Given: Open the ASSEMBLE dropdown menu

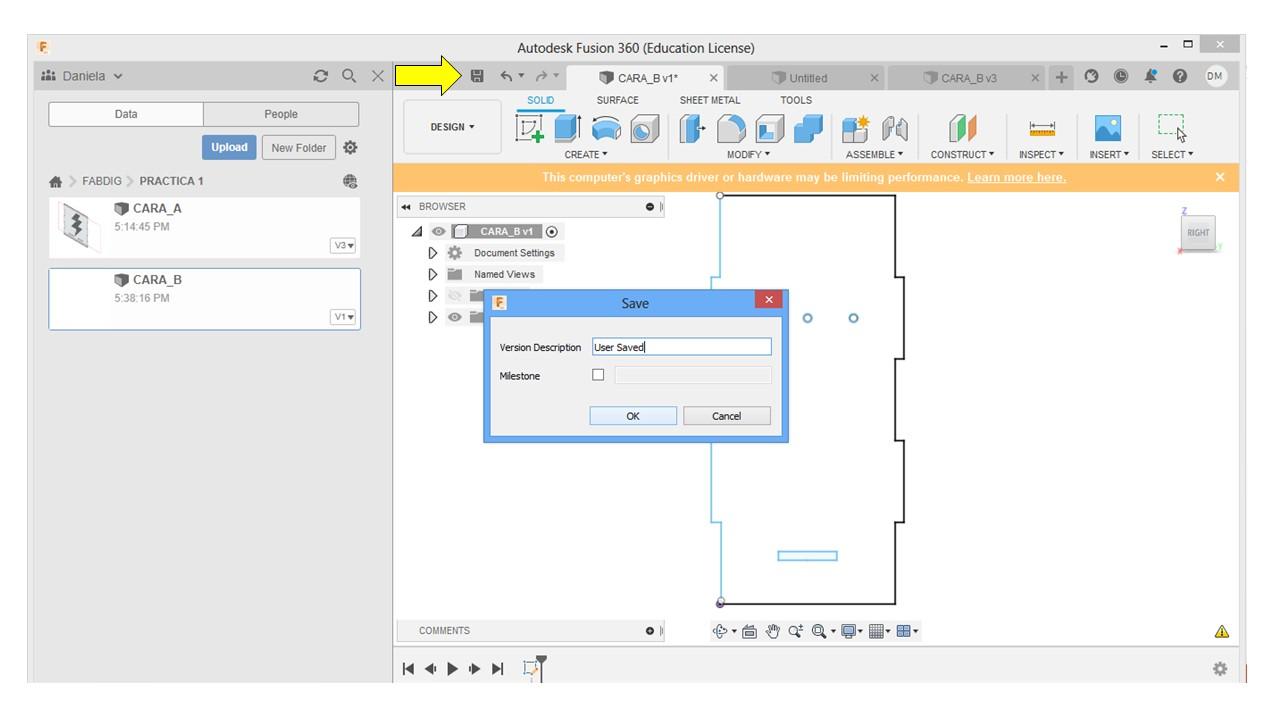Looking at the screenshot, I should point(874,154).
